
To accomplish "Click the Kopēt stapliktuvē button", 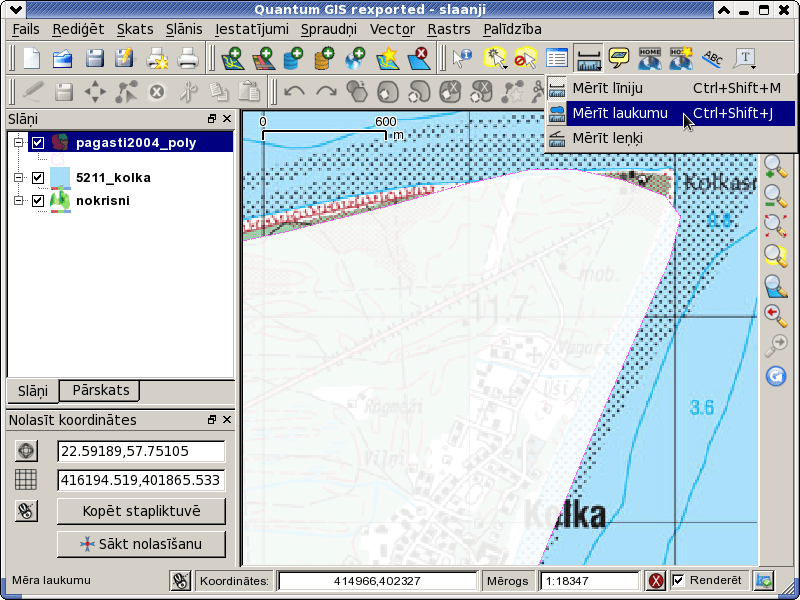I will (141, 511).
